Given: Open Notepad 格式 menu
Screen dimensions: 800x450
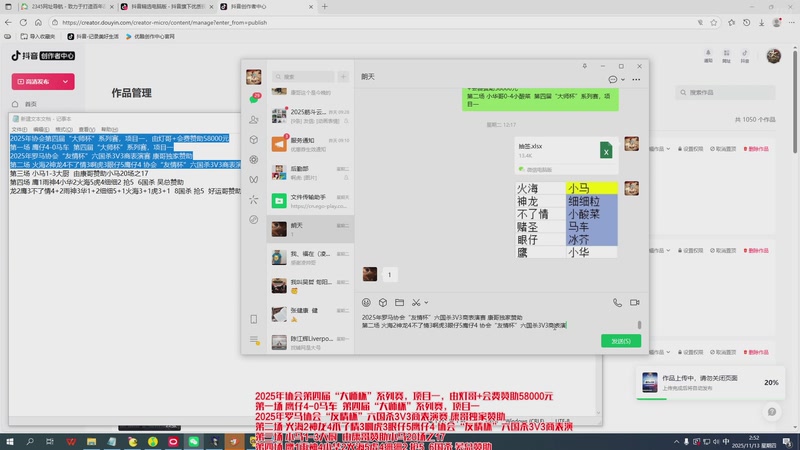Looking at the screenshot, I should click(64, 130).
